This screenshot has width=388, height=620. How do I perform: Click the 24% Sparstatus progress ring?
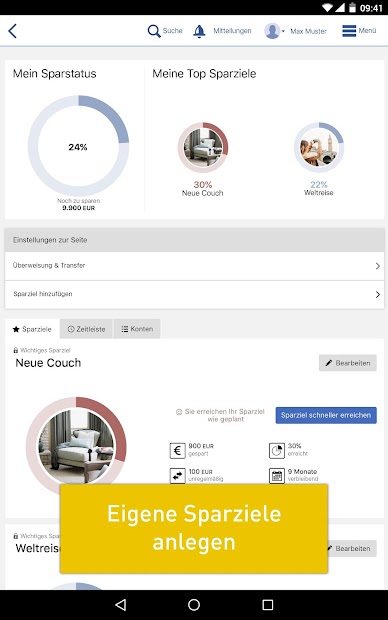point(78,146)
